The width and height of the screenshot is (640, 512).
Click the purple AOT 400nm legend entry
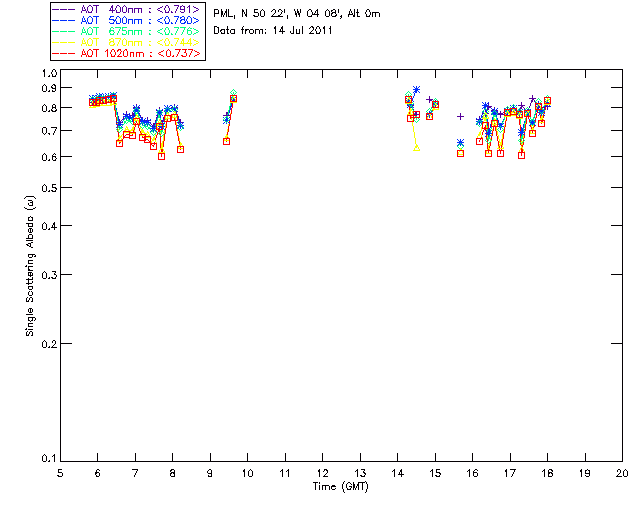128,10
